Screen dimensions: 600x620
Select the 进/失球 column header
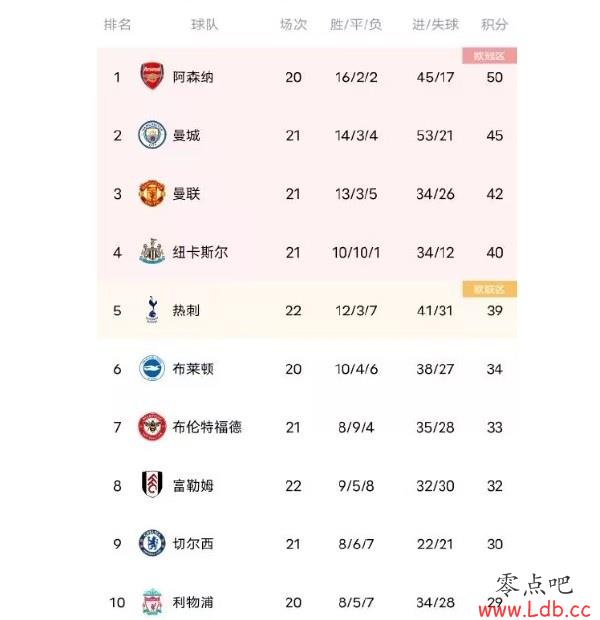(x=435, y=25)
